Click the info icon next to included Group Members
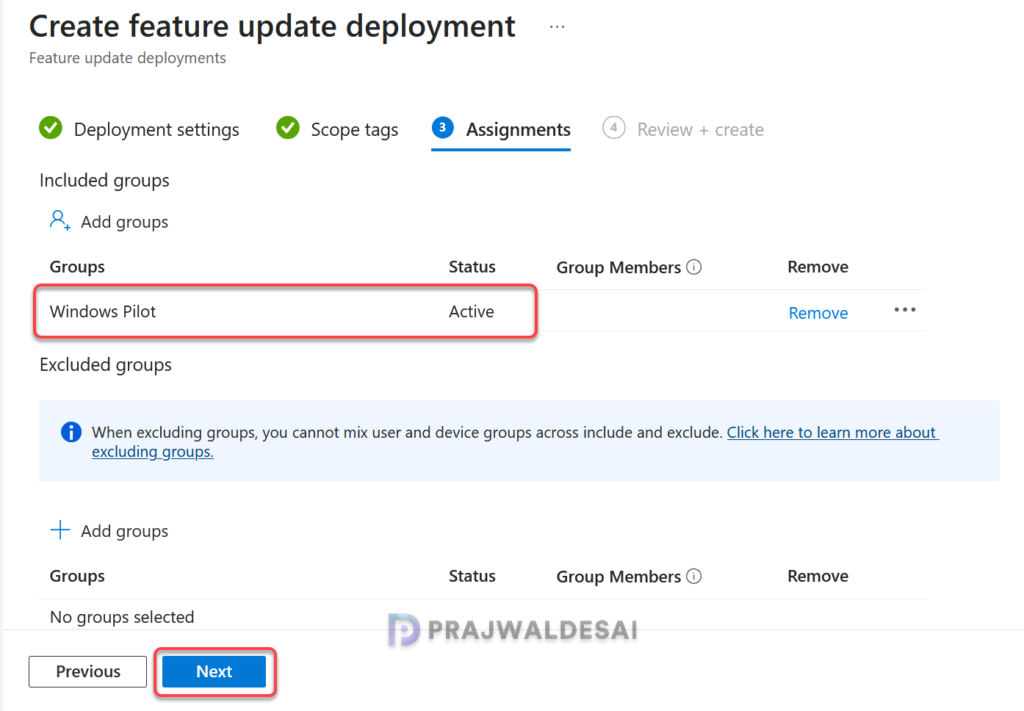1024x711 pixels. [694, 267]
